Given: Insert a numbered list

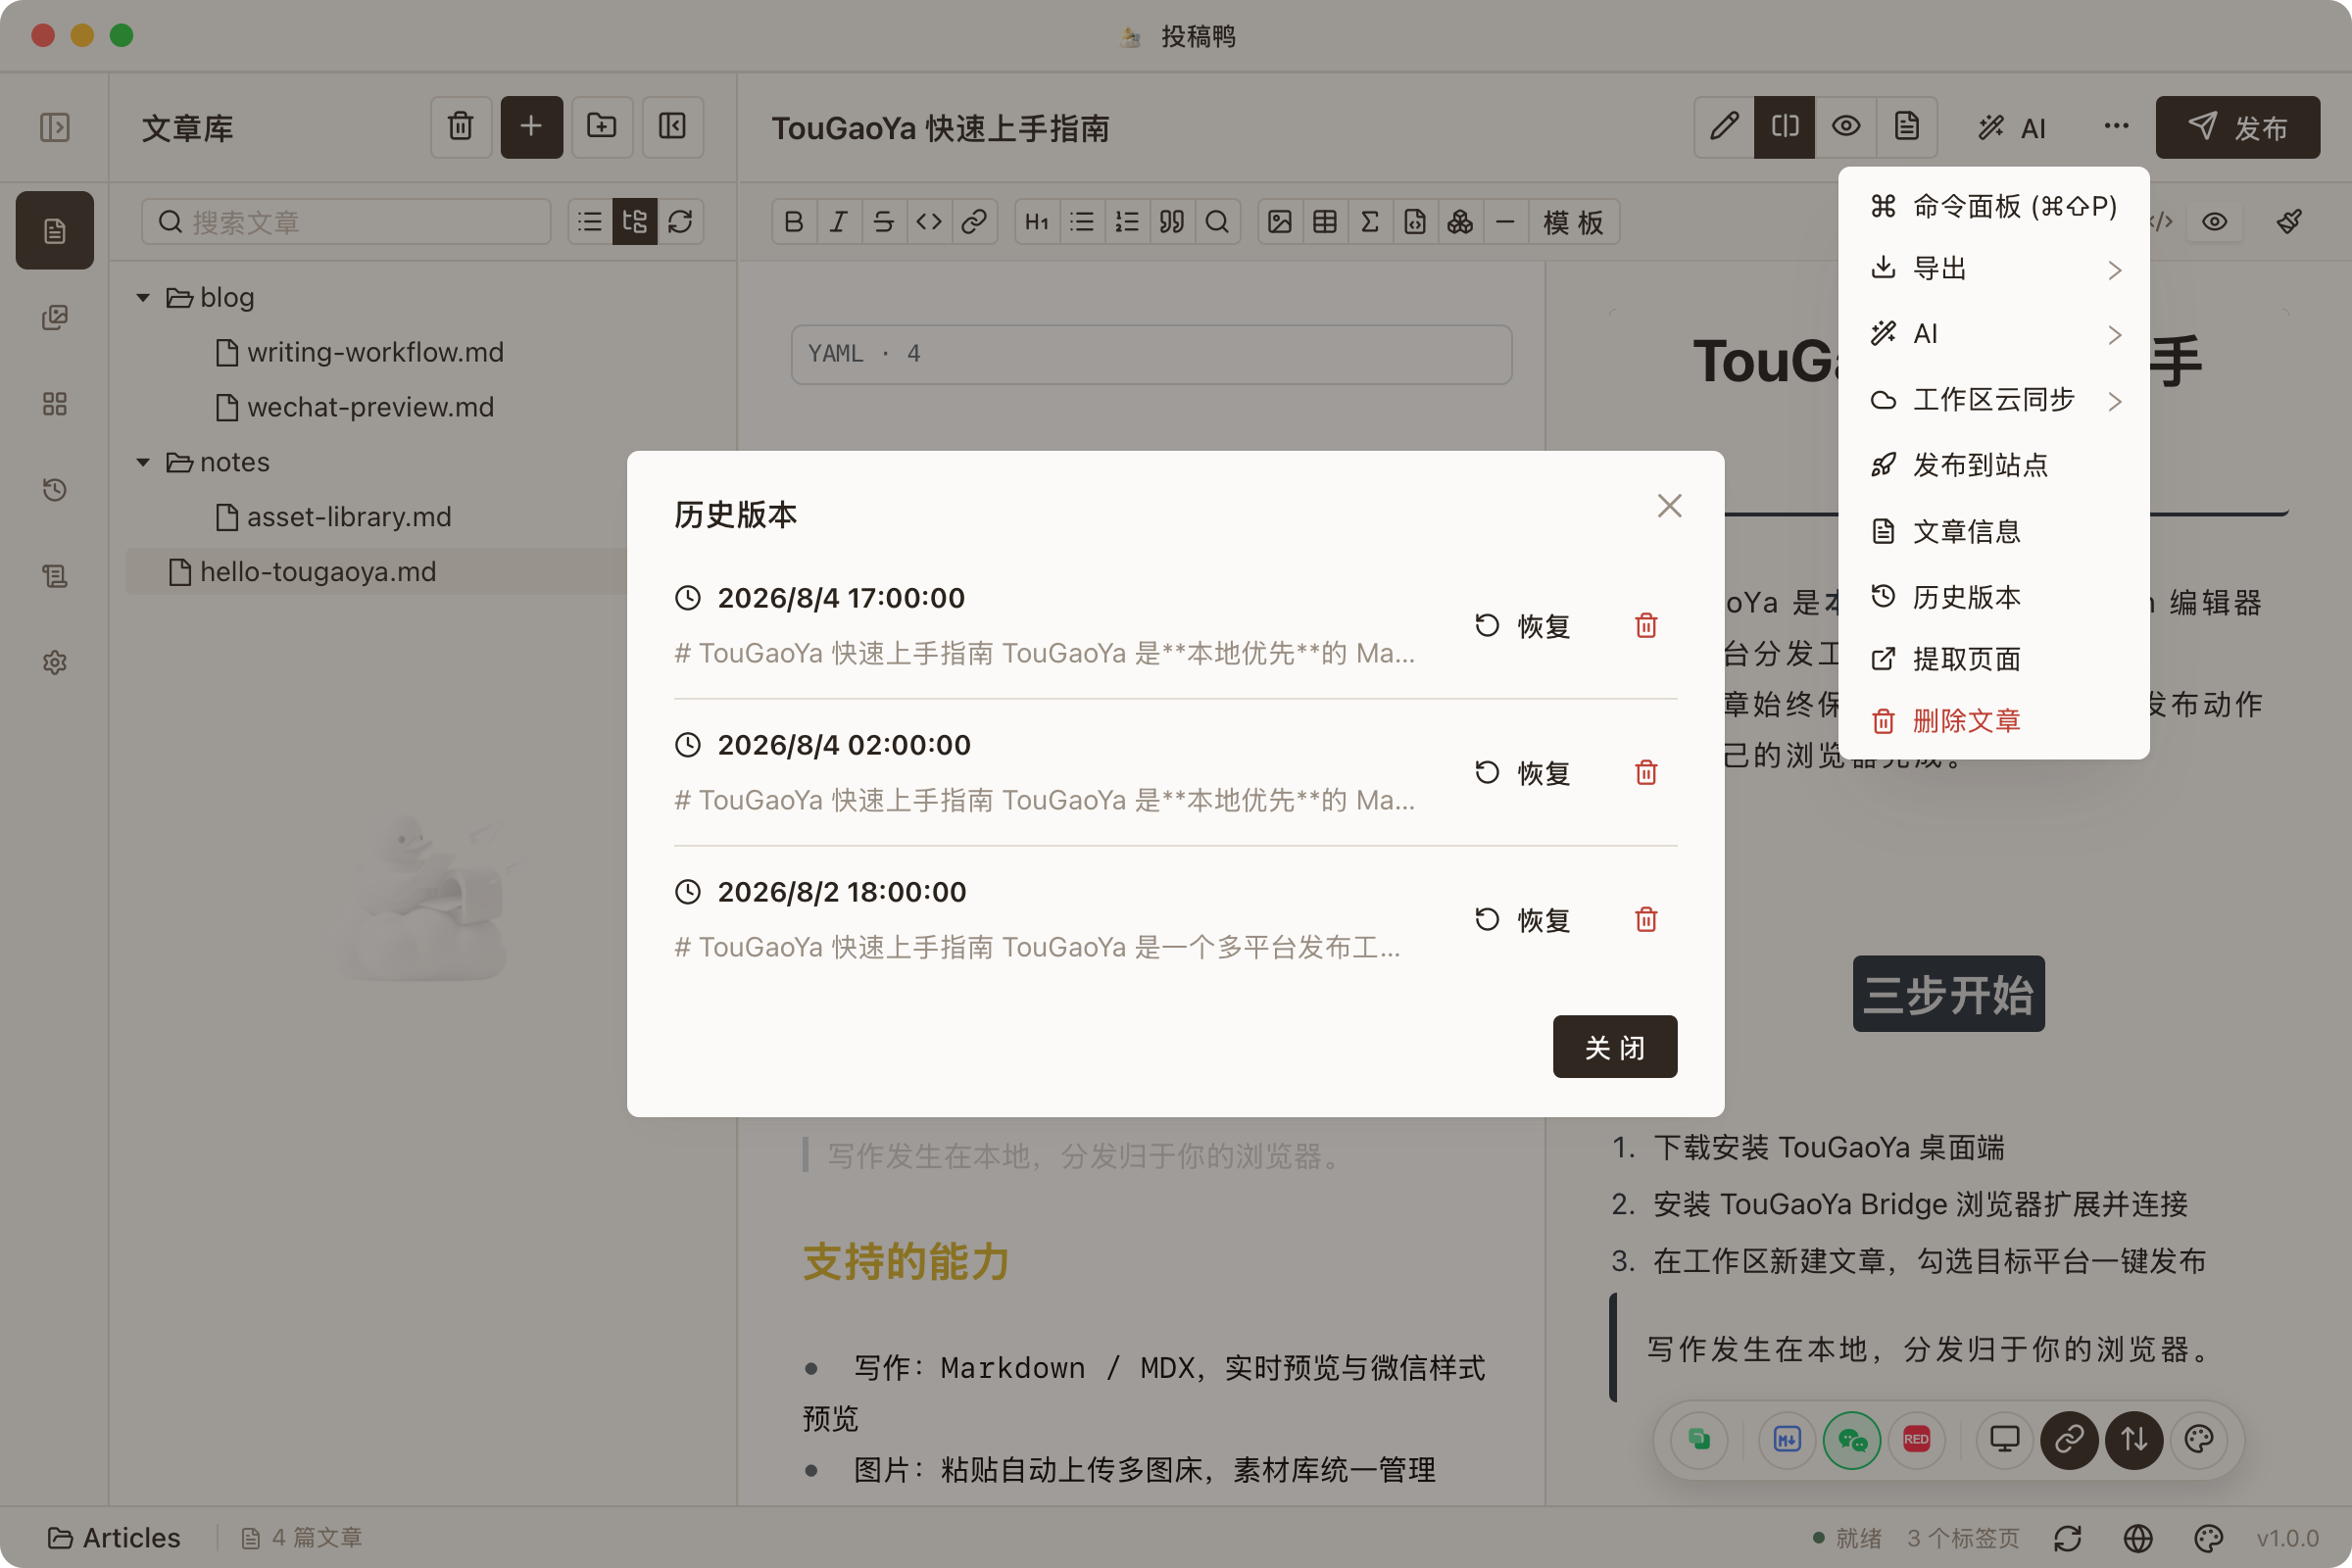Looking at the screenshot, I should (x=1127, y=222).
